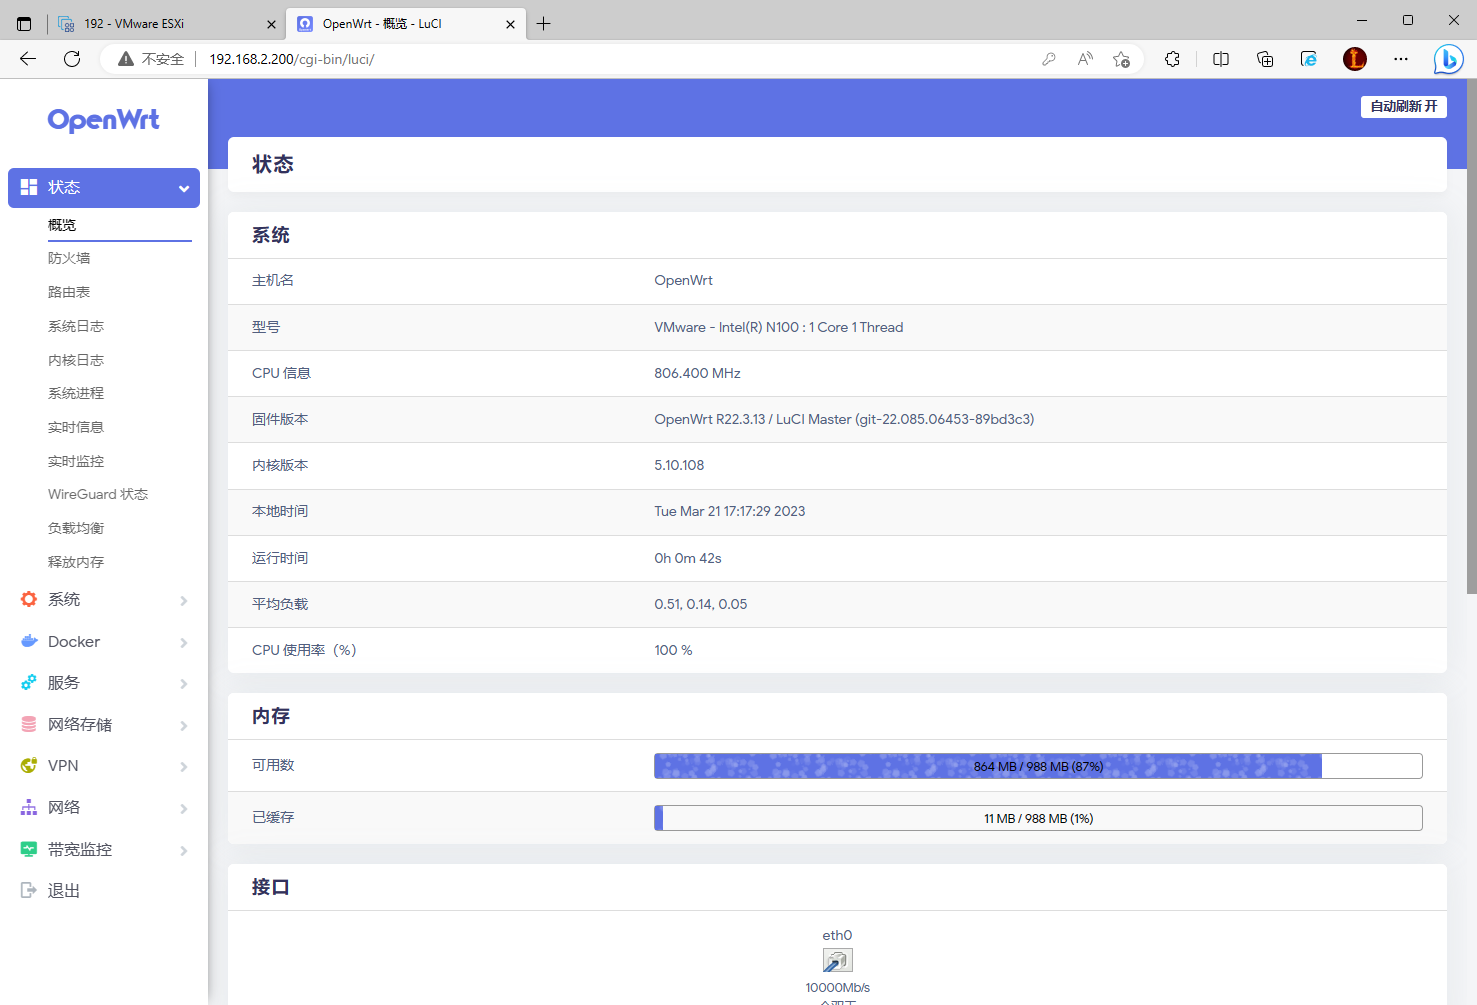Expand the 系统 menu chevron
This screenshot has height=1005, width=1477.
tap(184, 600)
